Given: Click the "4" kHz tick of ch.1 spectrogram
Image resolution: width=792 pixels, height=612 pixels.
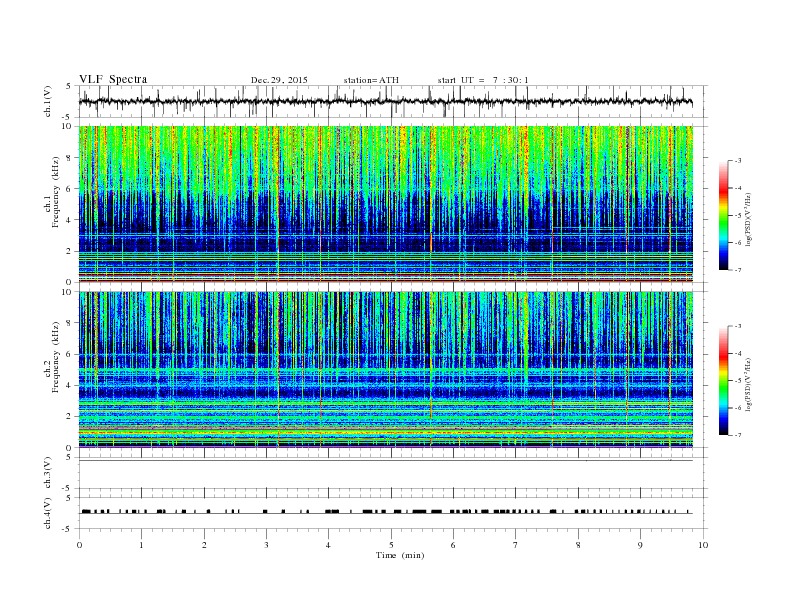Looking at the screenshot, I should [69, 220].
